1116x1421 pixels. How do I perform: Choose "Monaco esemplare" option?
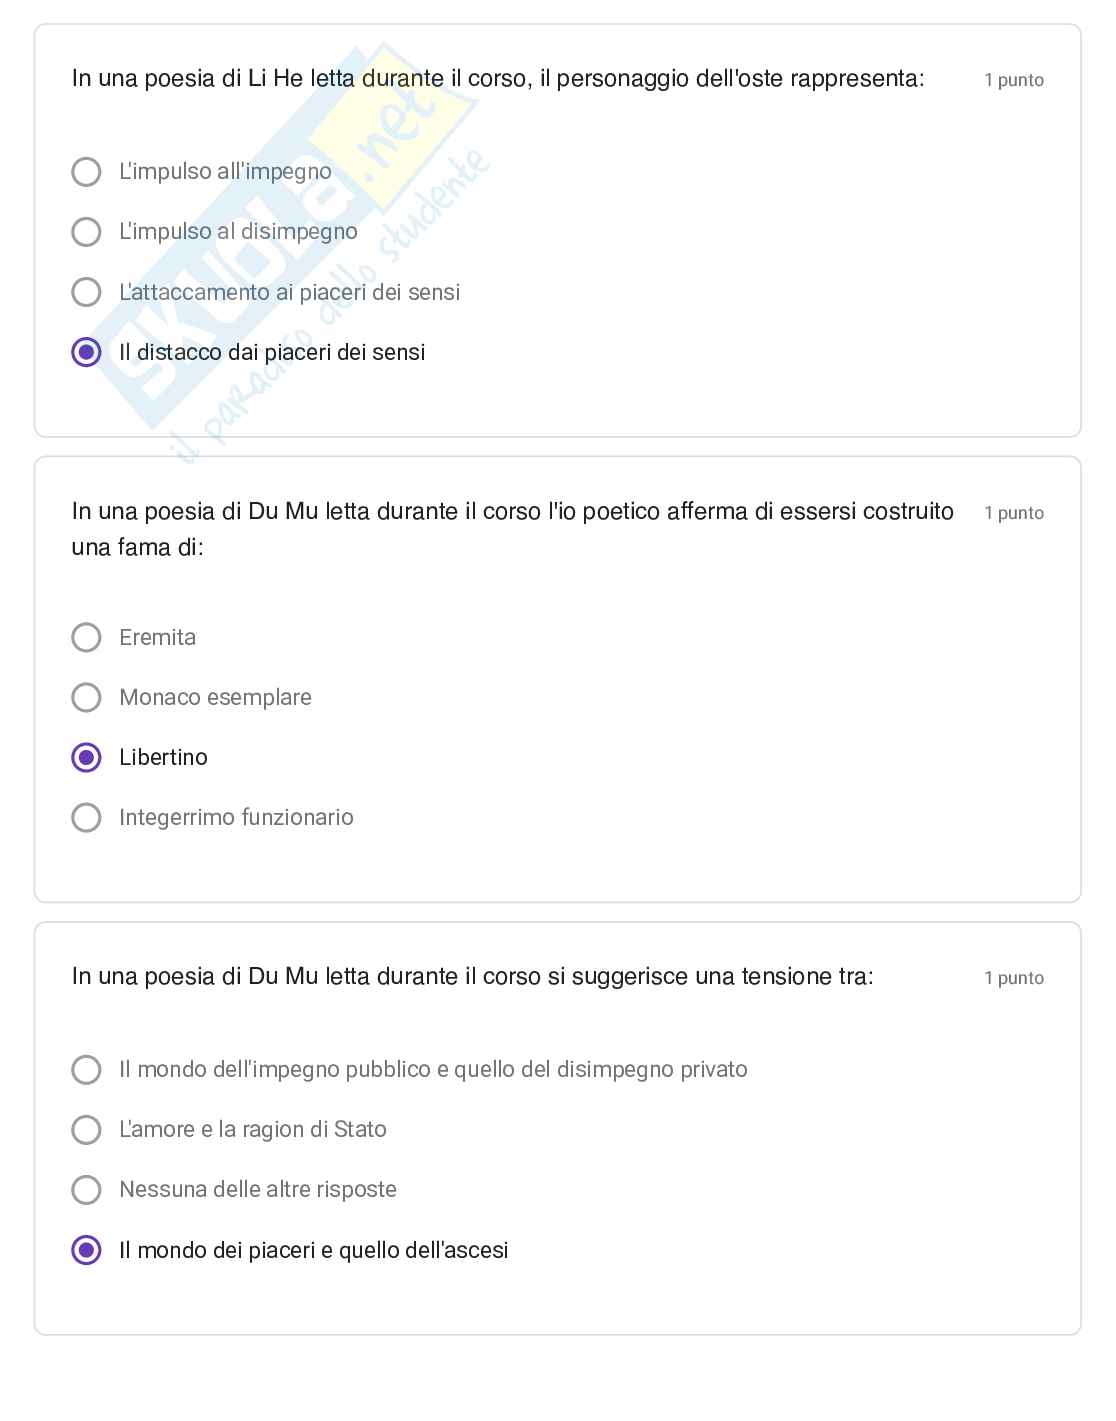87,697
